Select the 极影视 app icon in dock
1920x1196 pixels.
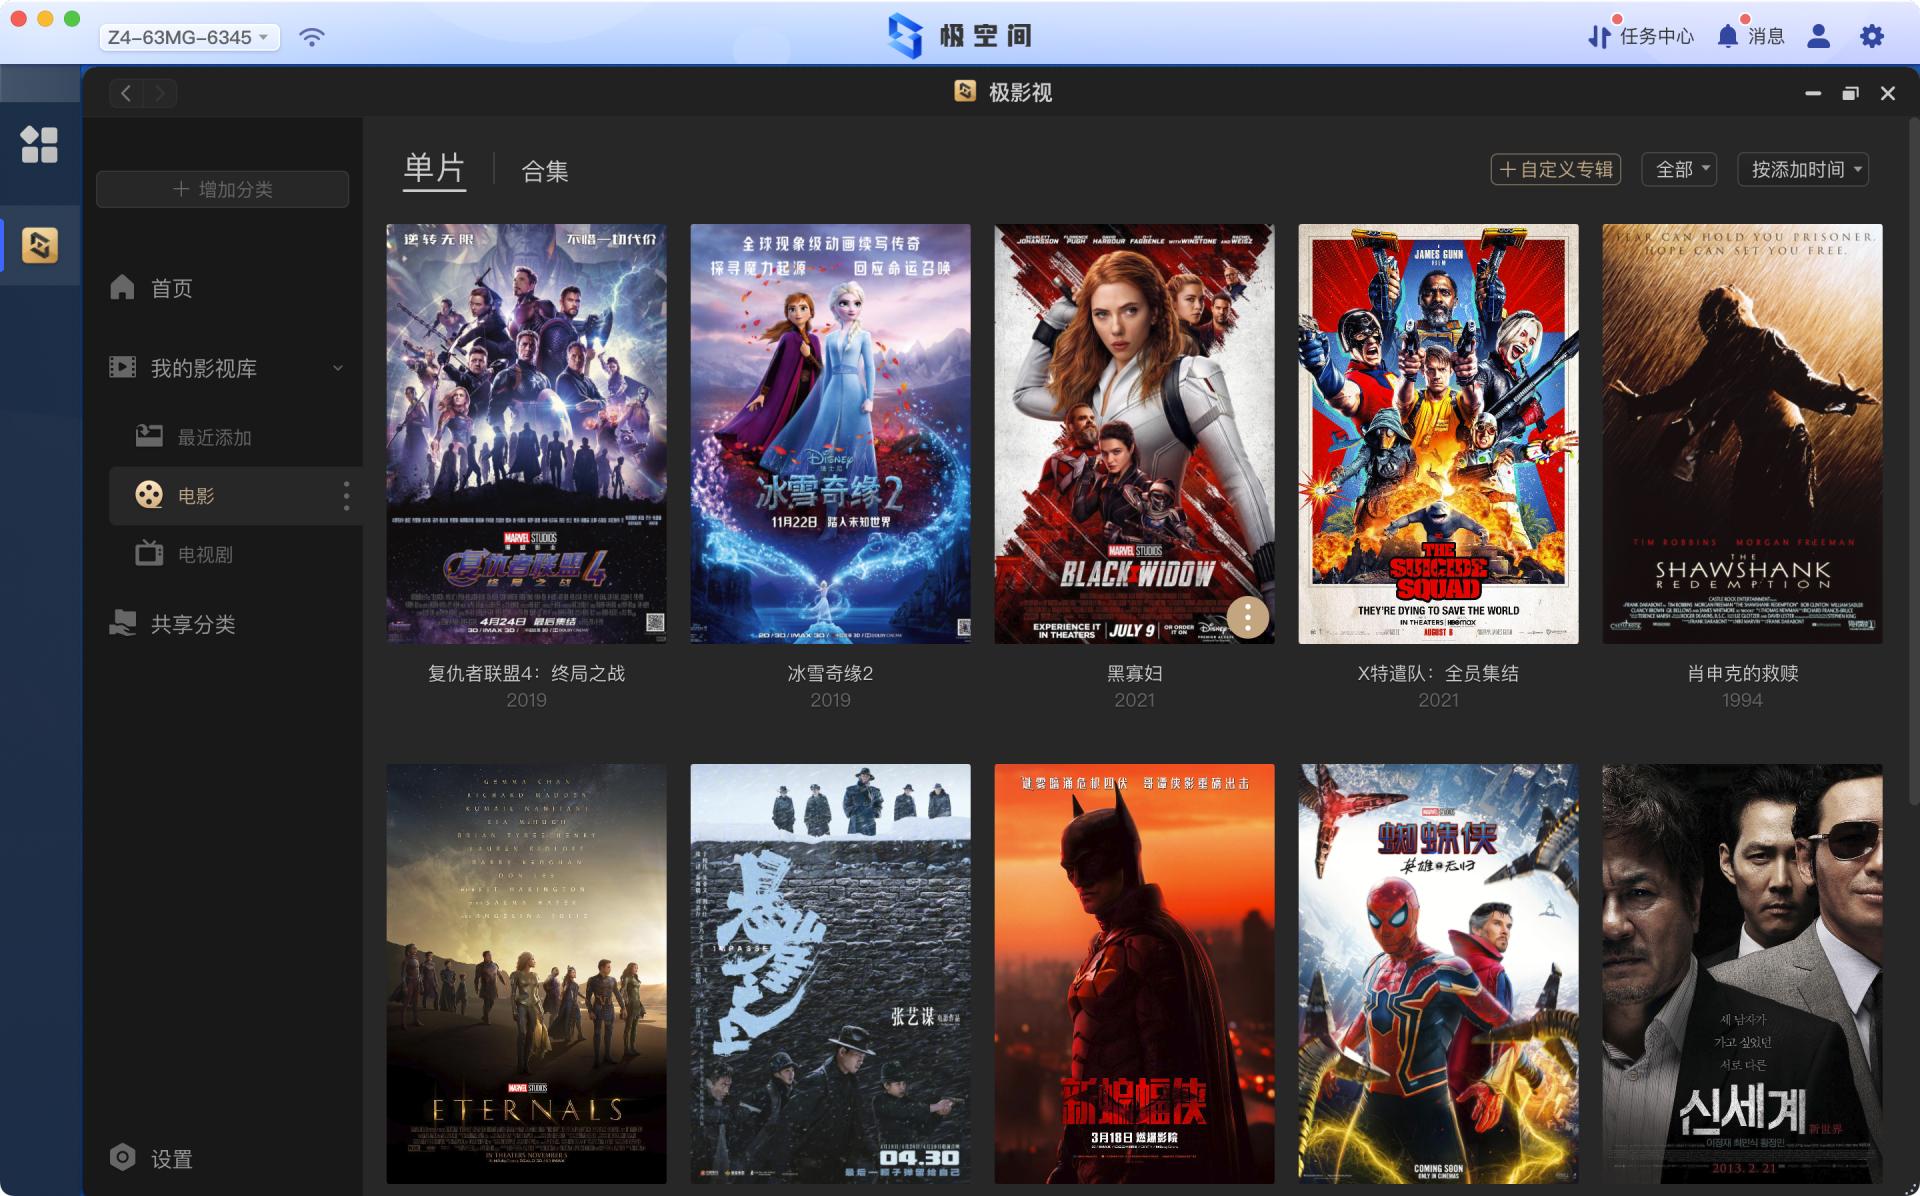pos(40,245)
